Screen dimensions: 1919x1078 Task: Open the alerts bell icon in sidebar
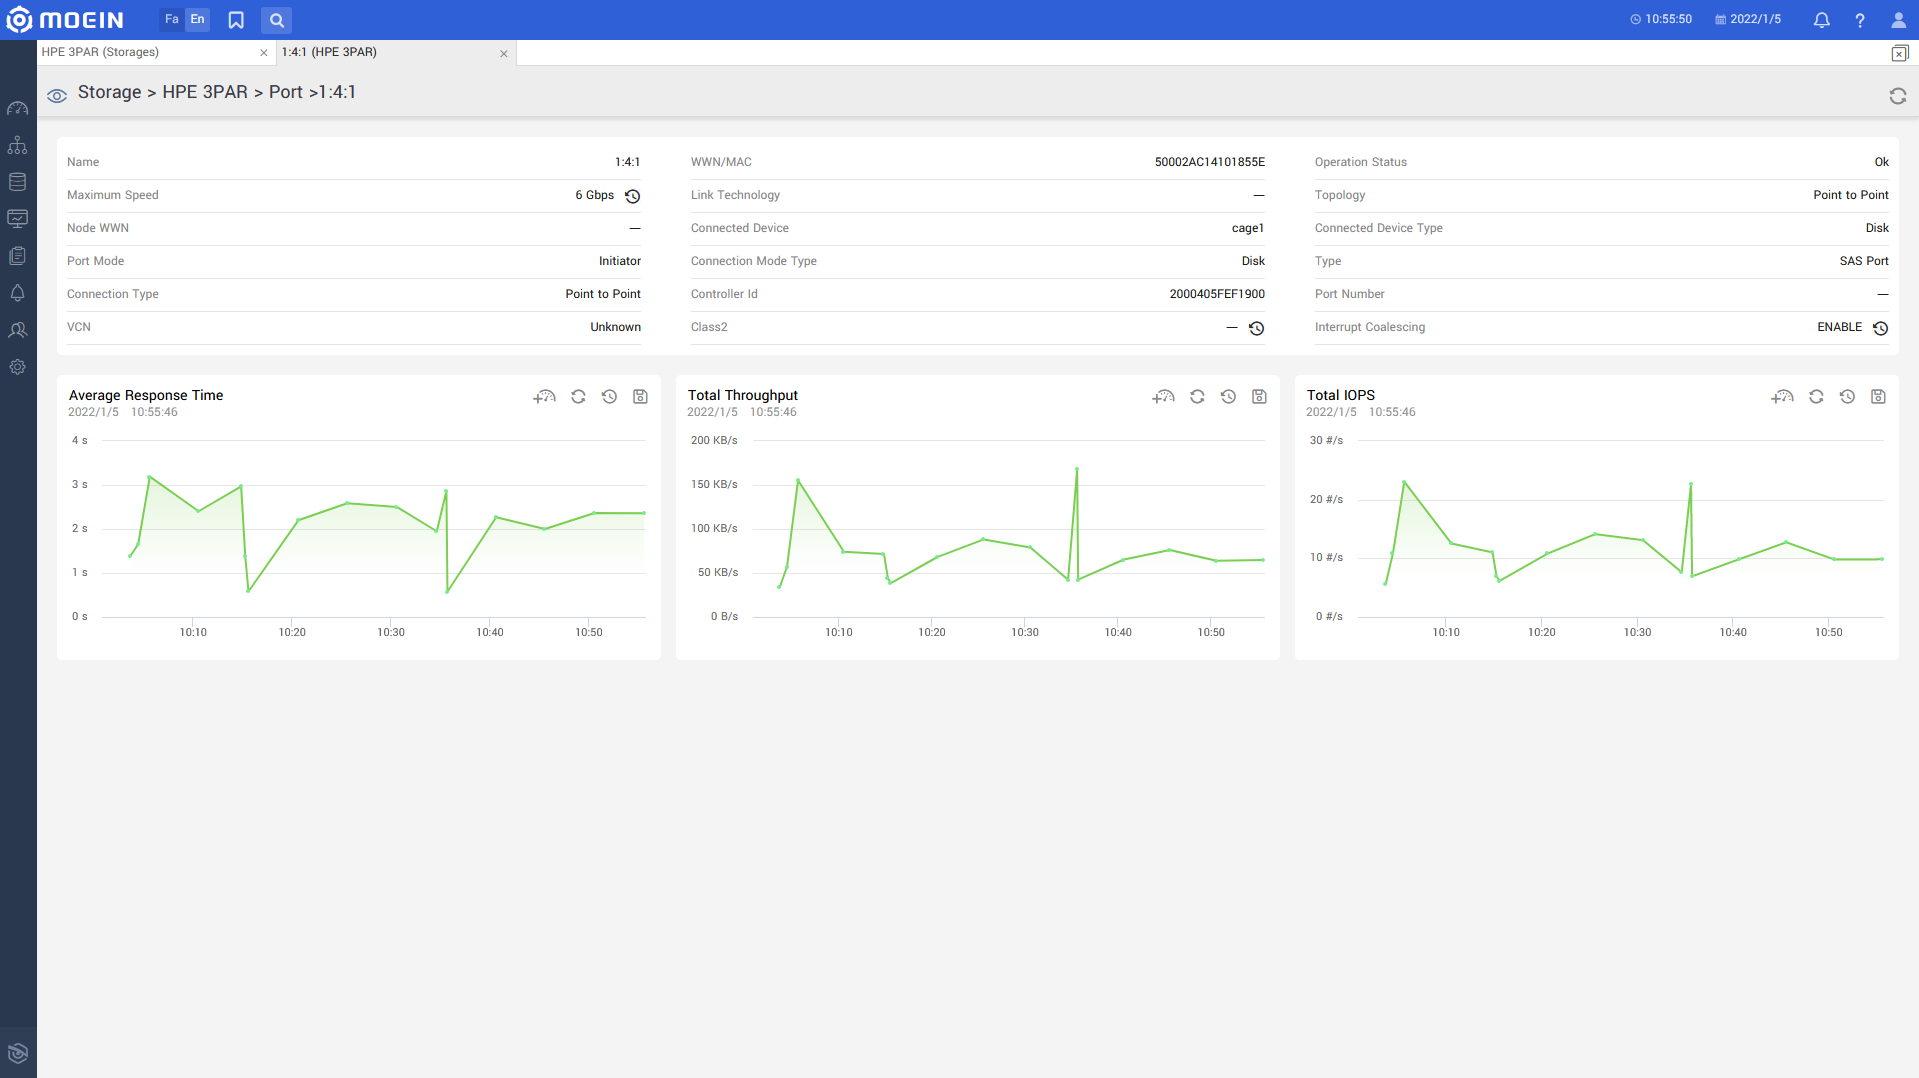coord(18,293)
